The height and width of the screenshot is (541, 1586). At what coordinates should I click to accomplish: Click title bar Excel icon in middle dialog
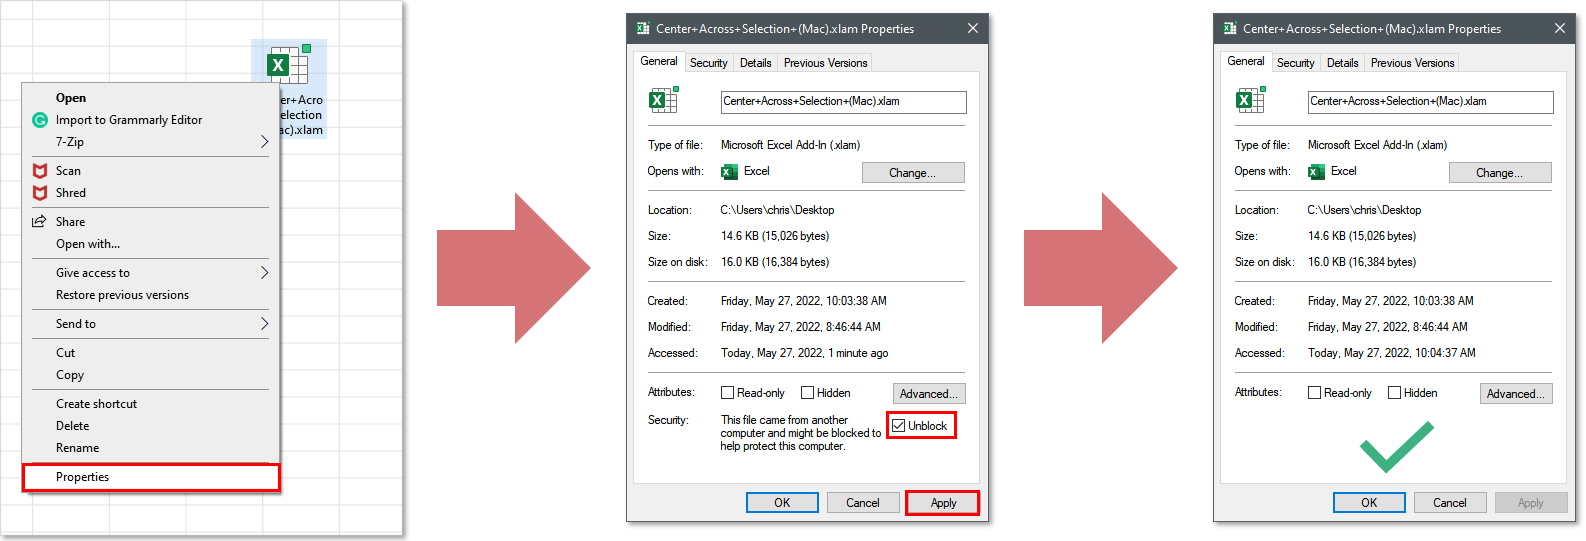click(643, 29)
